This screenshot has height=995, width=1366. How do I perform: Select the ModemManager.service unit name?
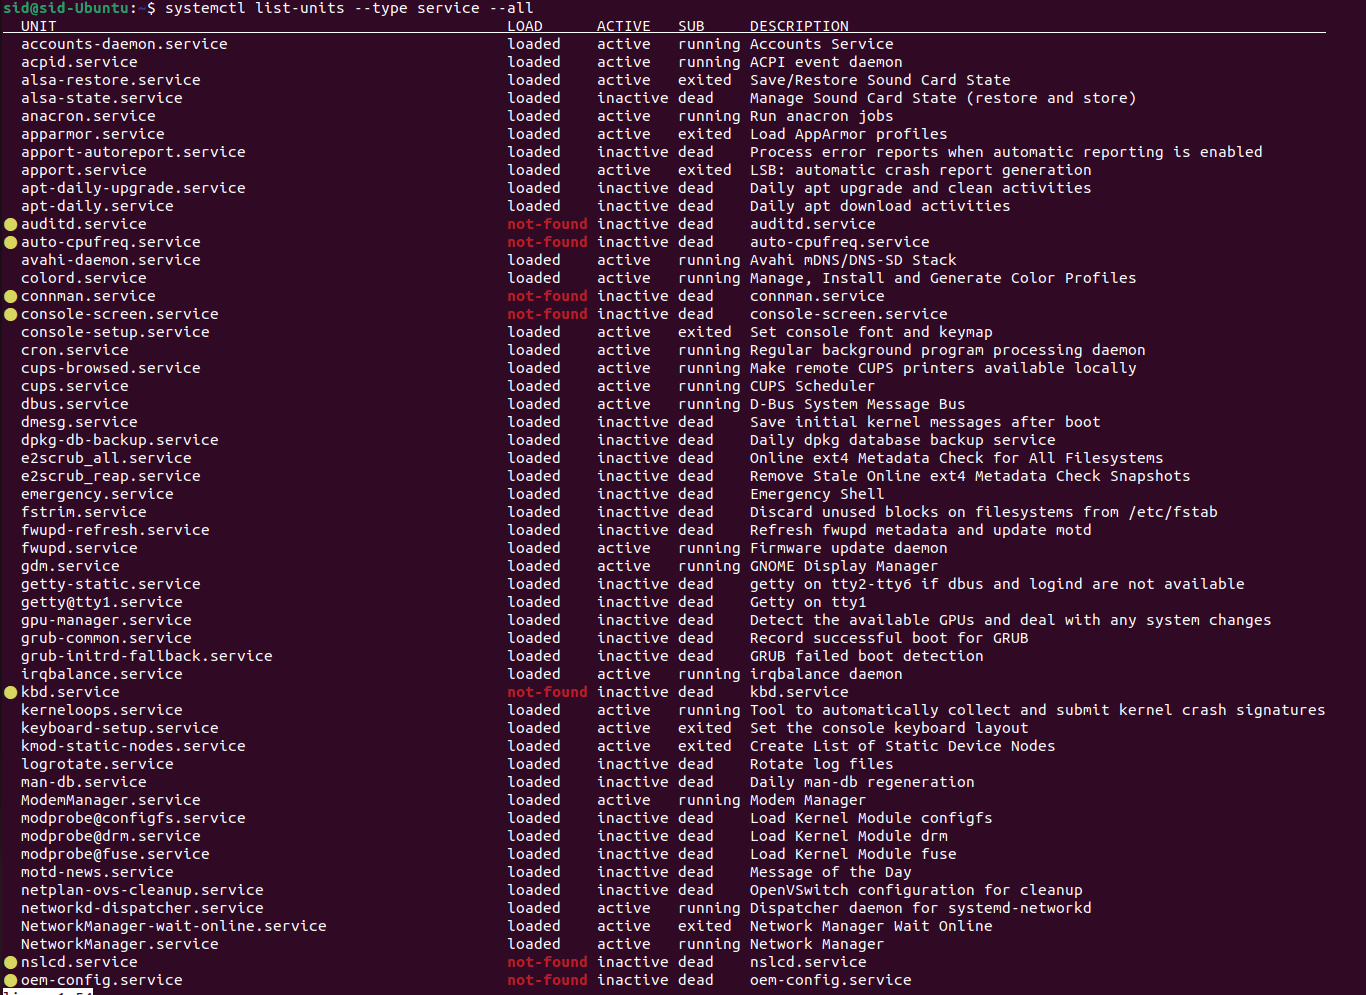(110, 800)
